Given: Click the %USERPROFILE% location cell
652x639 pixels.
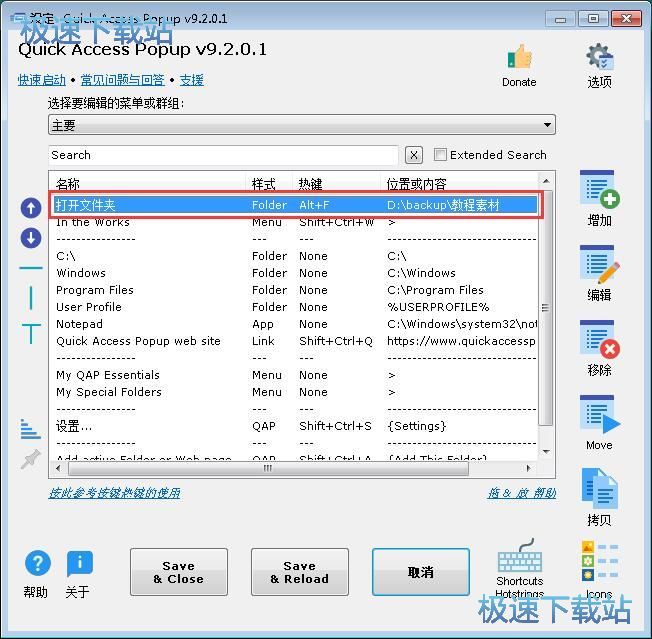Looking at the screenshot, I should tap(438, 307).
